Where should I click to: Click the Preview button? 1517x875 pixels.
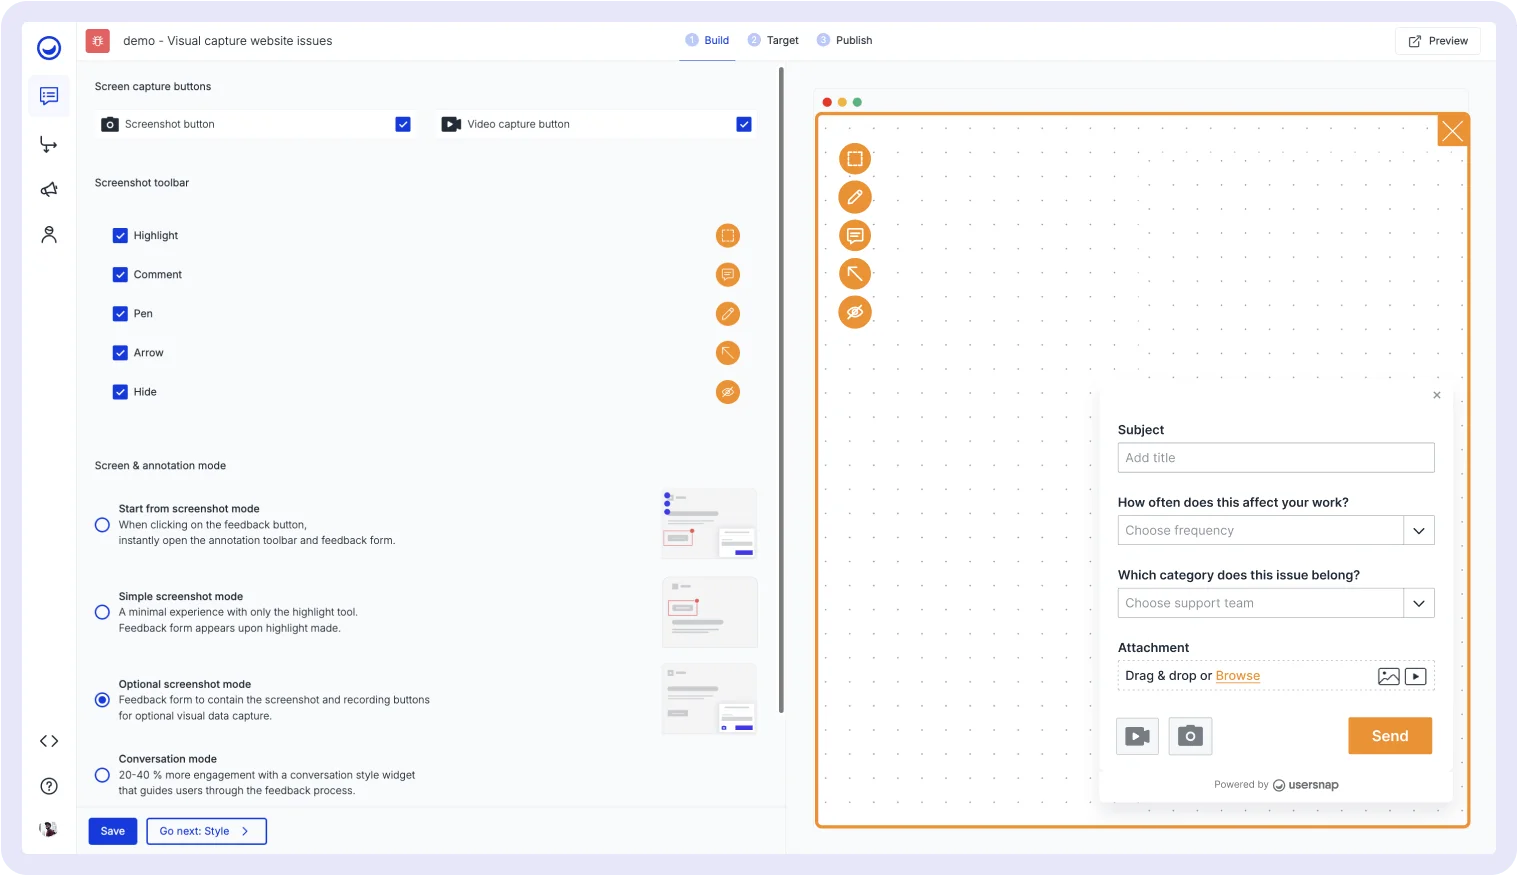(1438, 41)
